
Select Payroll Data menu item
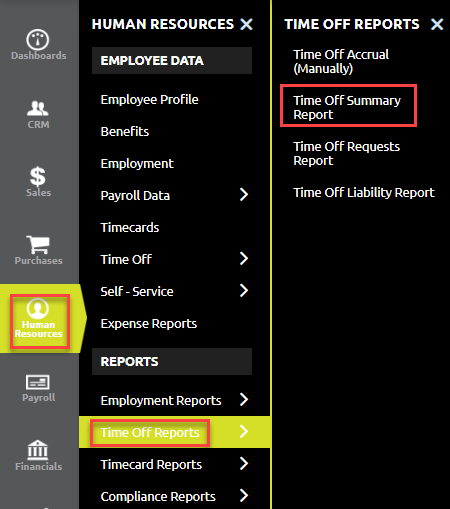pyautogui.click(x=135, y=196)
